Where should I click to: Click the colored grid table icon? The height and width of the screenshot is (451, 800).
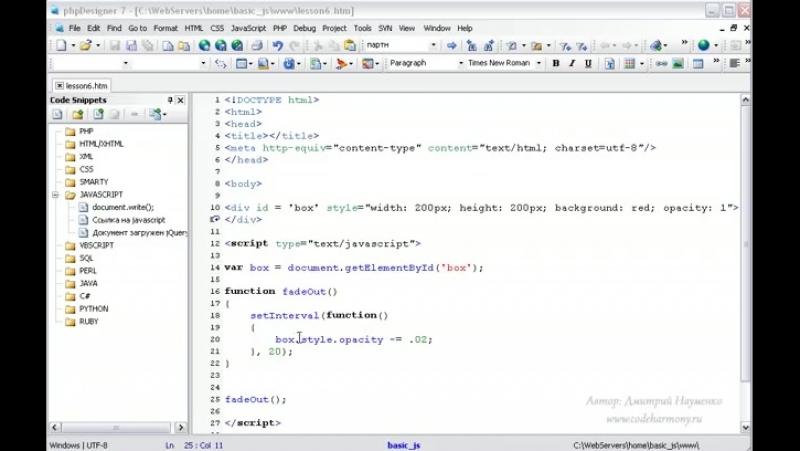(x=630, y=63)
